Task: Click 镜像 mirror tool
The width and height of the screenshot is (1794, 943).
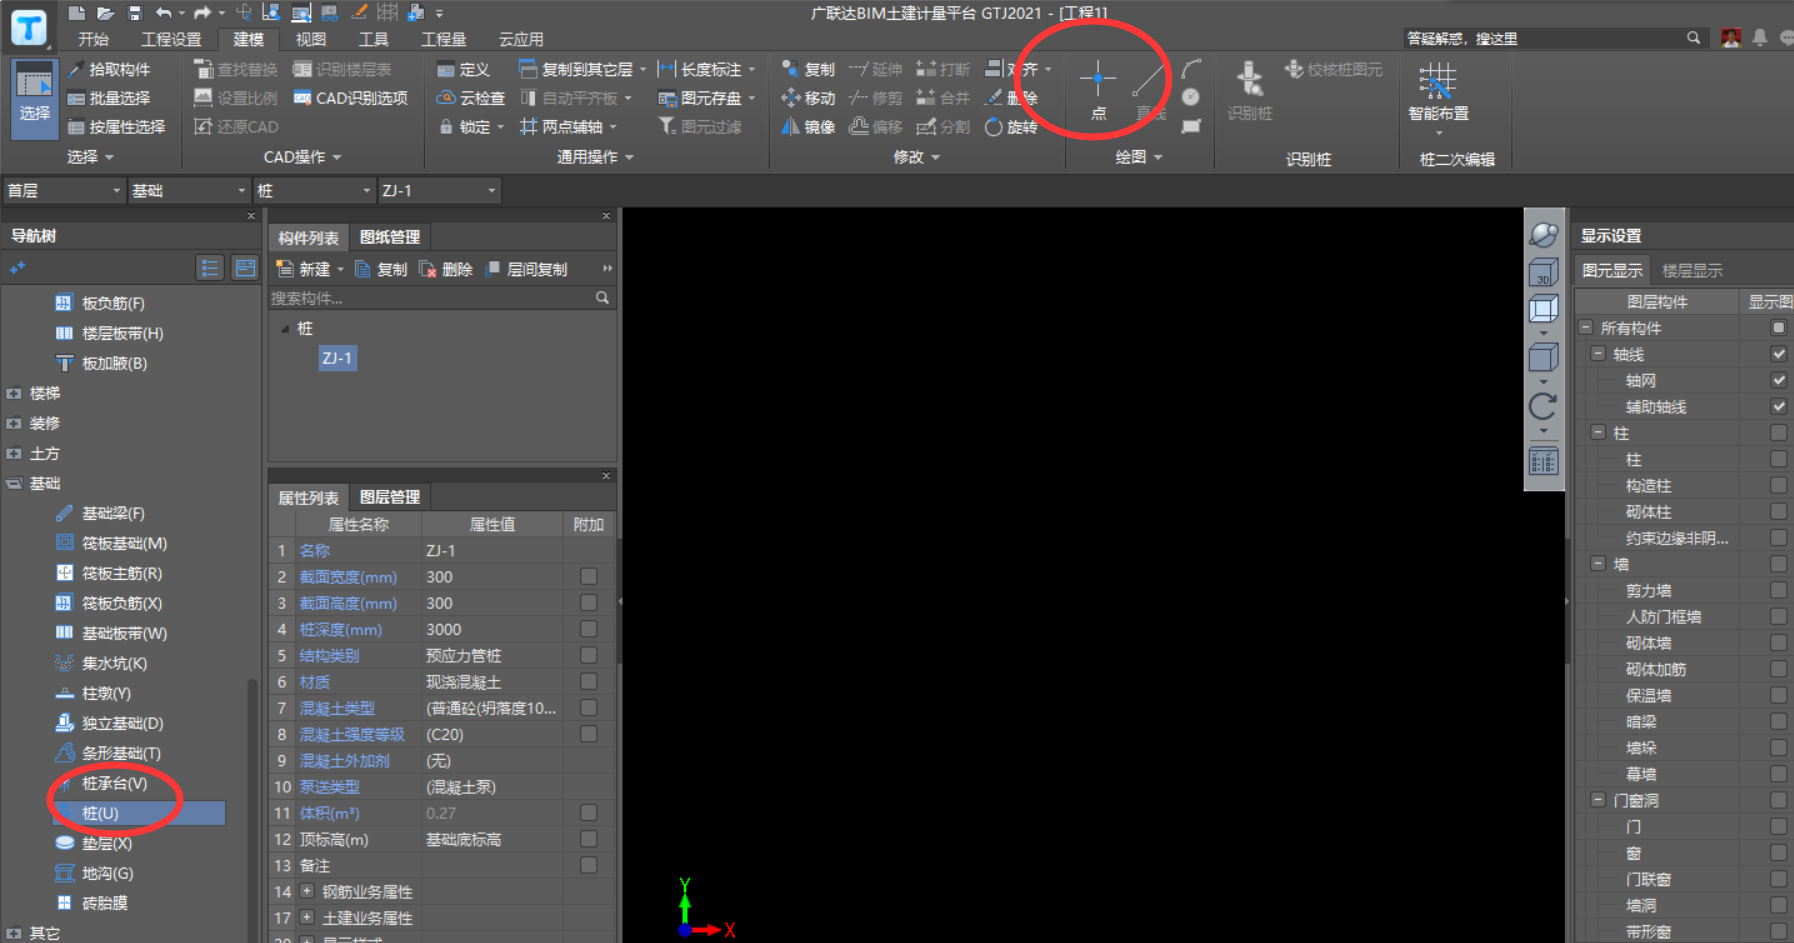Action: [x=808, y=127]
